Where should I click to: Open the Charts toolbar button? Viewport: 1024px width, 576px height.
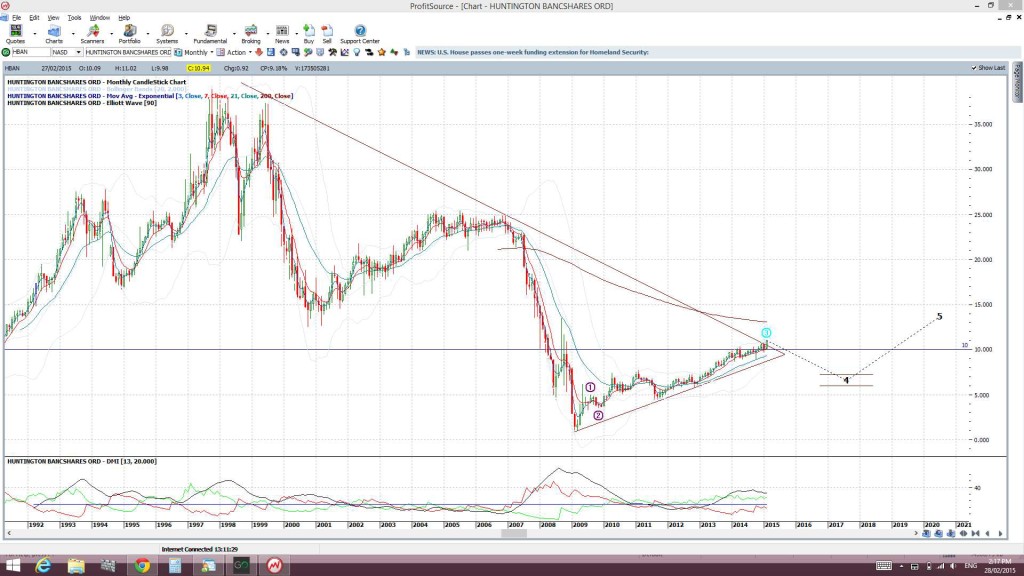tap(54, 34)
